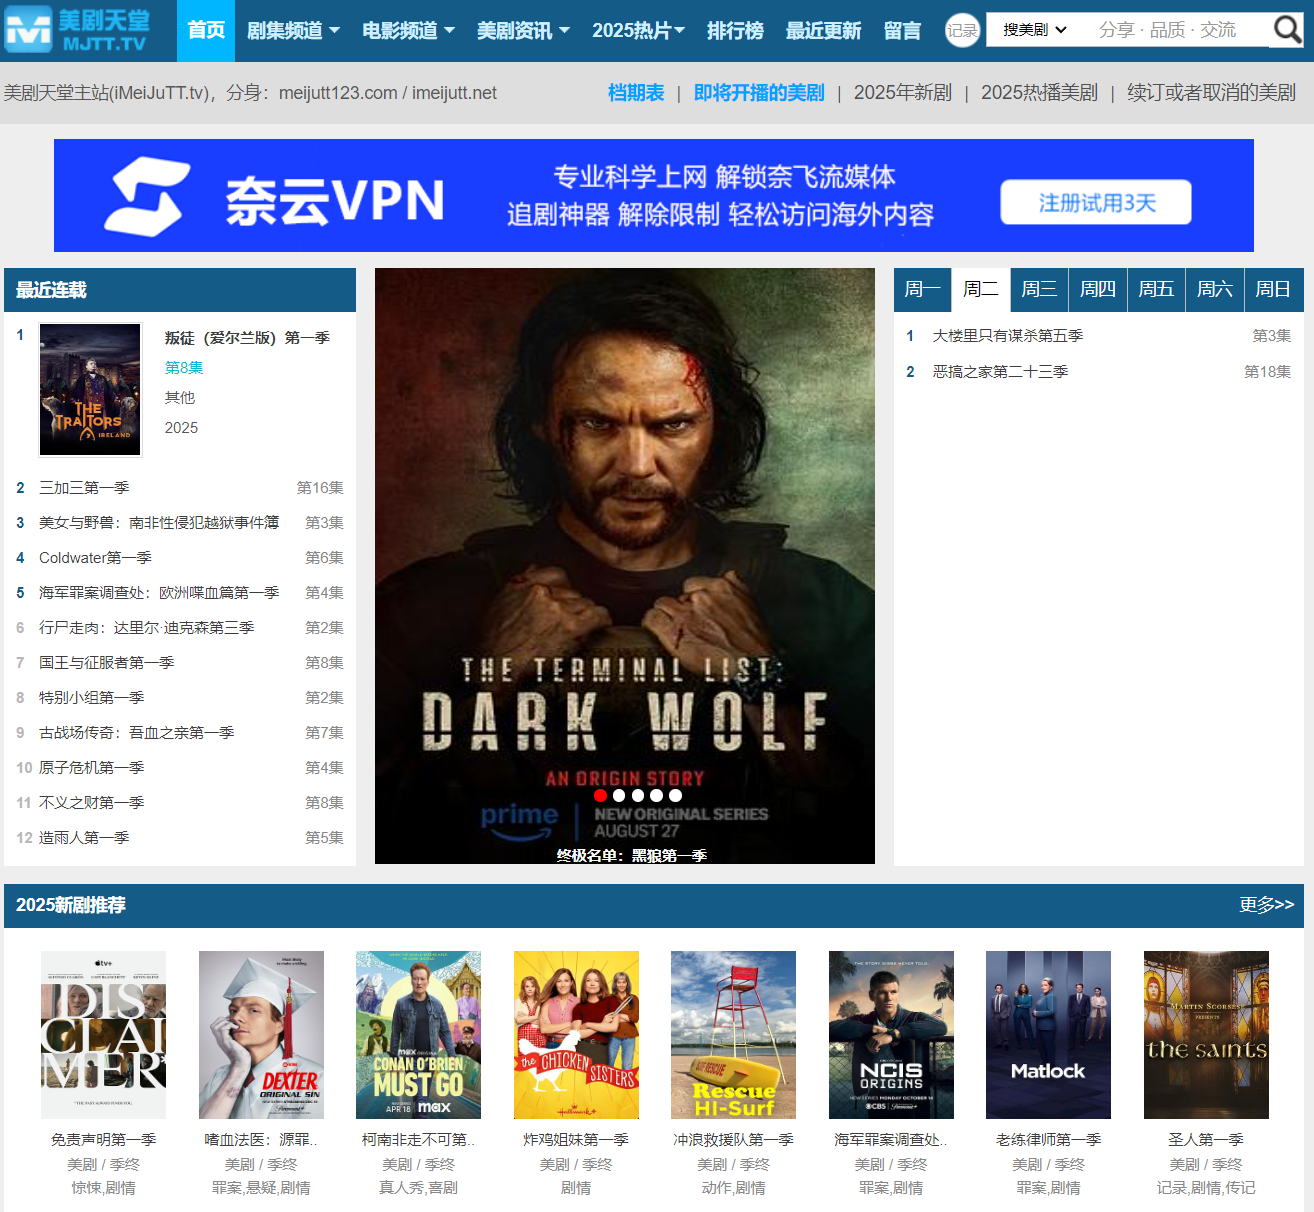This screenshot has height=1212, width=1314.
Task: Select the first red carousel dot
Action: click(x=600, y=796)
